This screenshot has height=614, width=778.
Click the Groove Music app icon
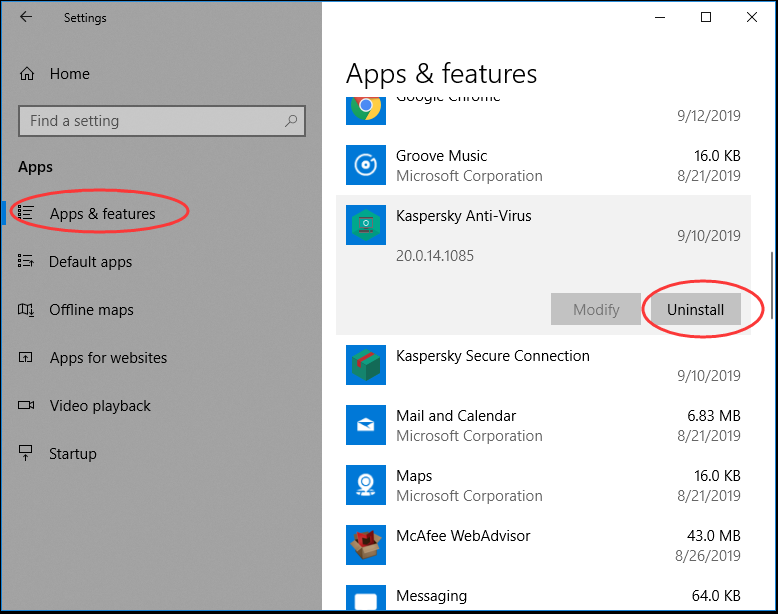coord(366,165)
